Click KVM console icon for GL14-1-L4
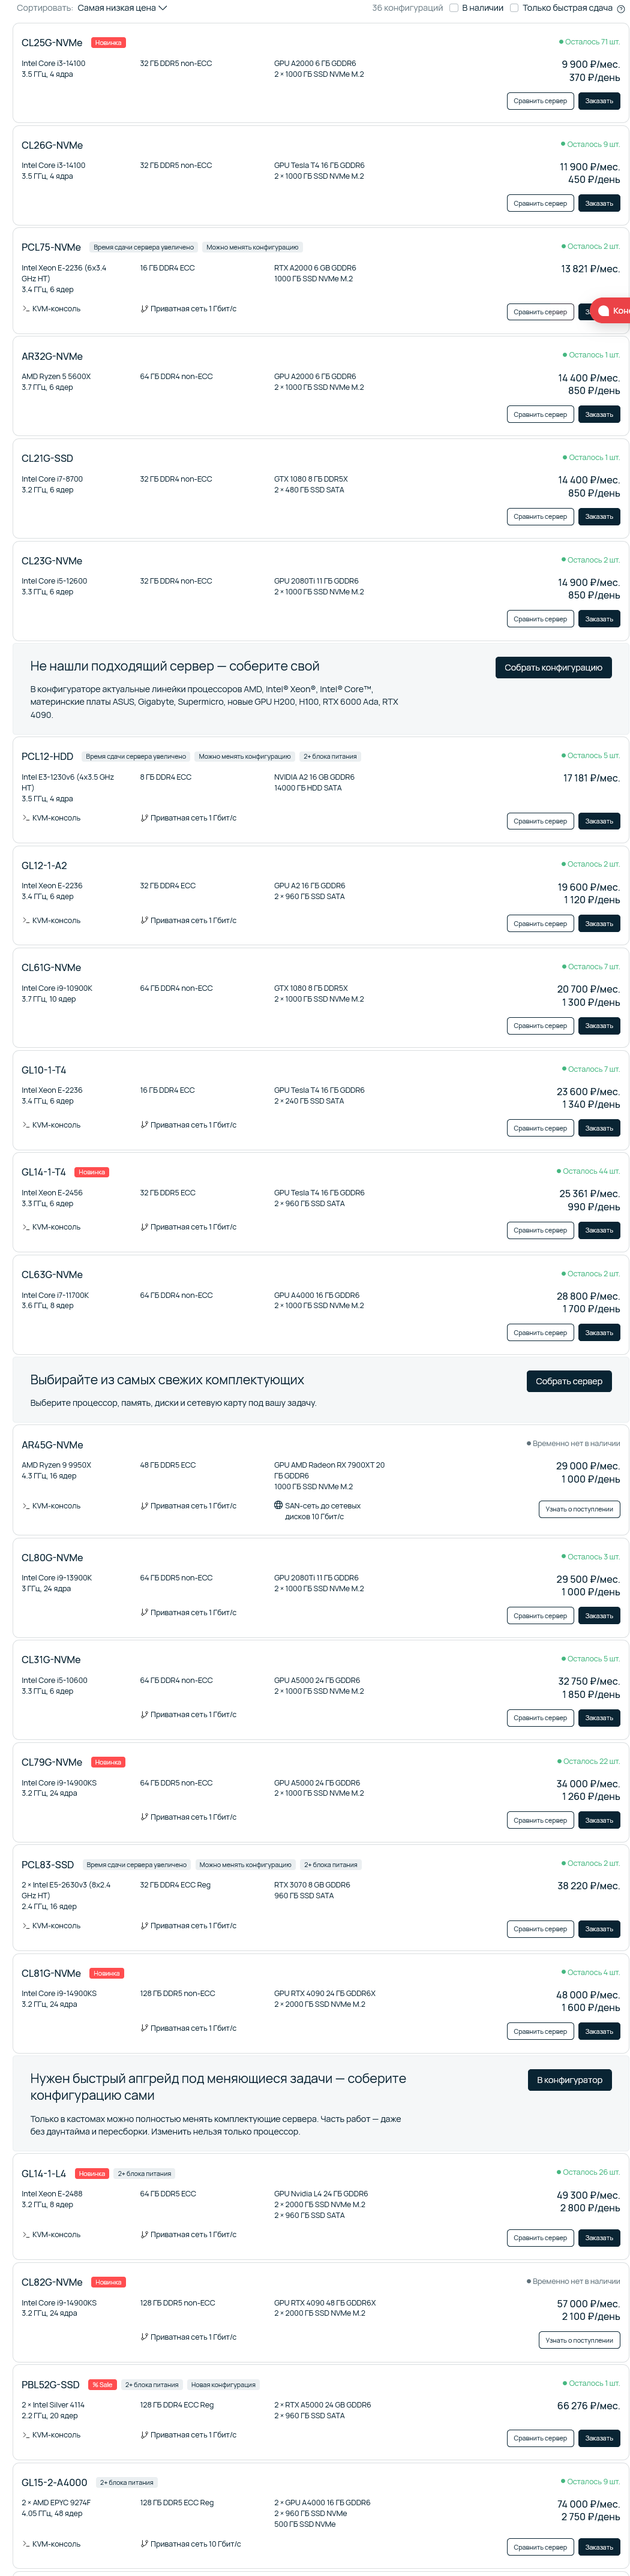 (26, 2234)
